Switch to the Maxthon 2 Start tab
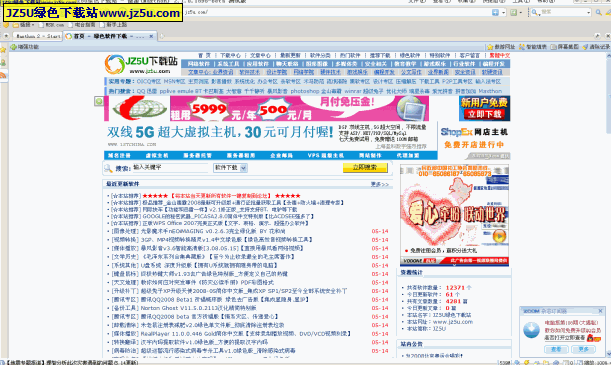This screenshot has width=611, height=365. tap(38, 36)
